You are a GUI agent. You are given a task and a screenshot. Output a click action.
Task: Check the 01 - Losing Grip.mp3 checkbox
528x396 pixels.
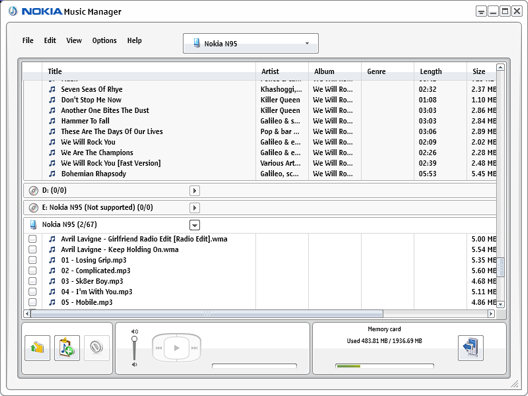(32, 260)
